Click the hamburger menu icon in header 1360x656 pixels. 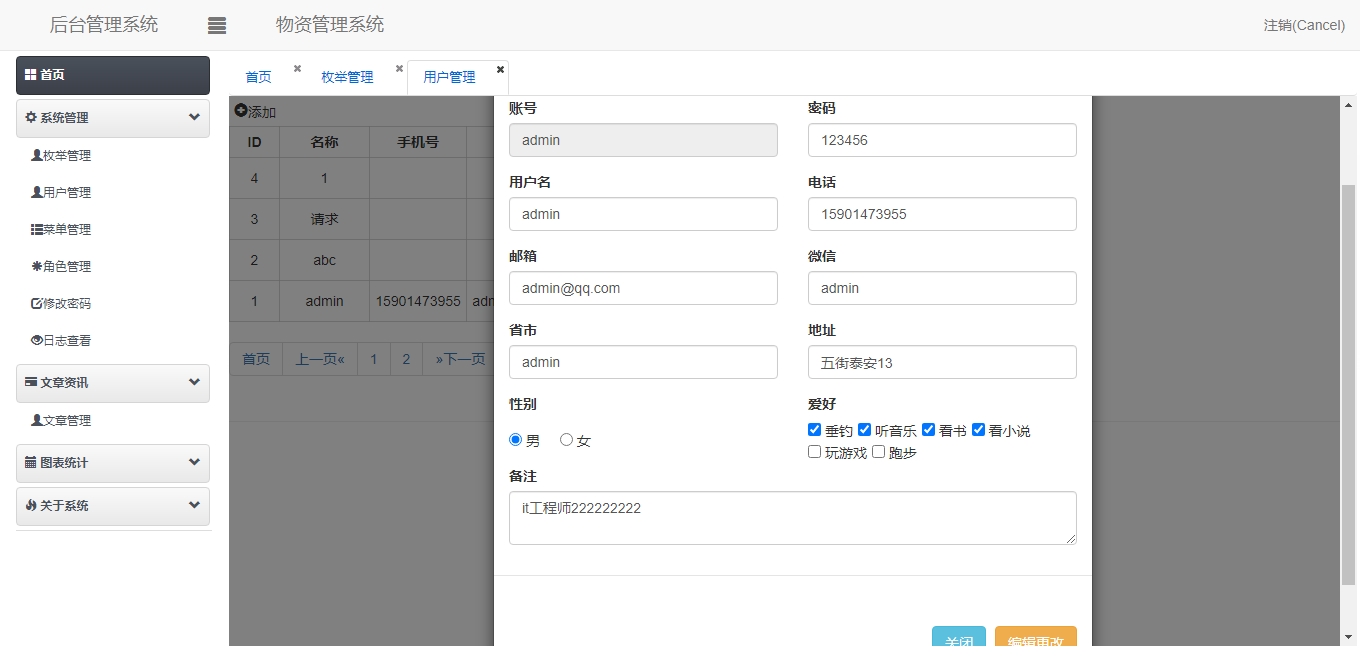click(x=217, y=26)
